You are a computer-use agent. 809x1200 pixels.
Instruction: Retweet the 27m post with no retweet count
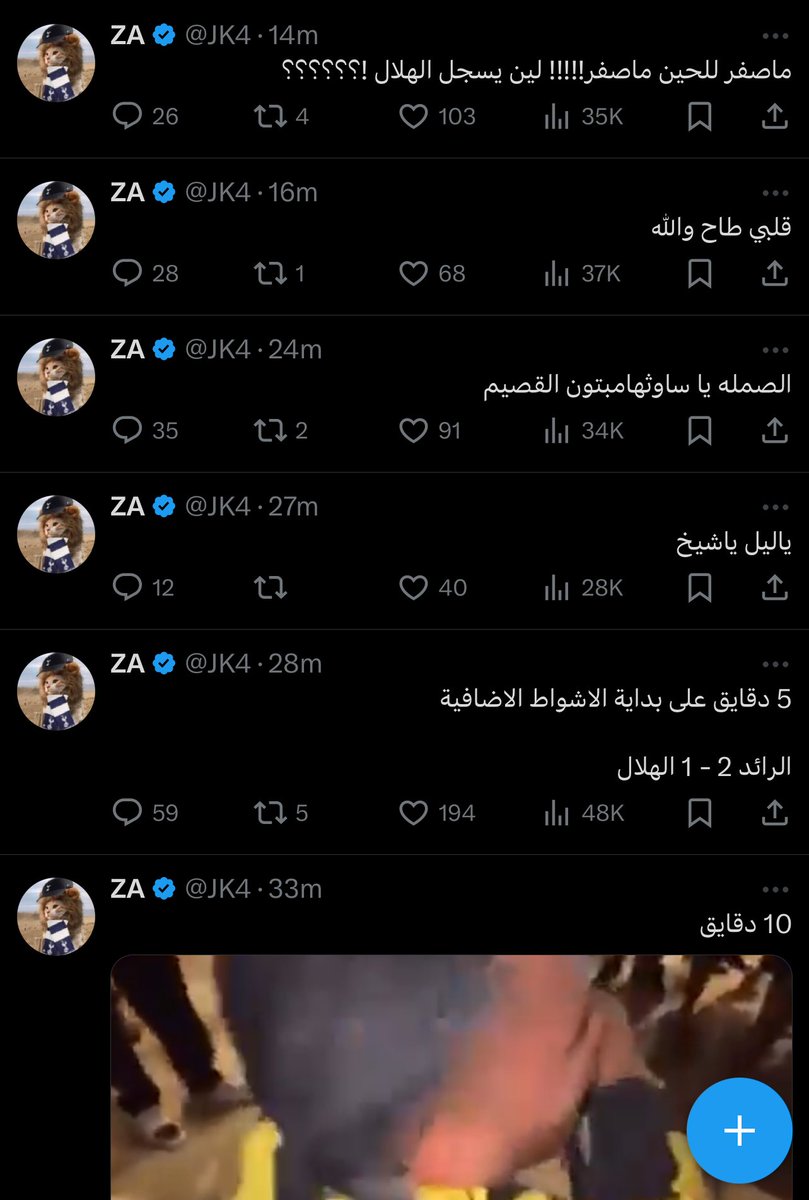click(270, 588)
